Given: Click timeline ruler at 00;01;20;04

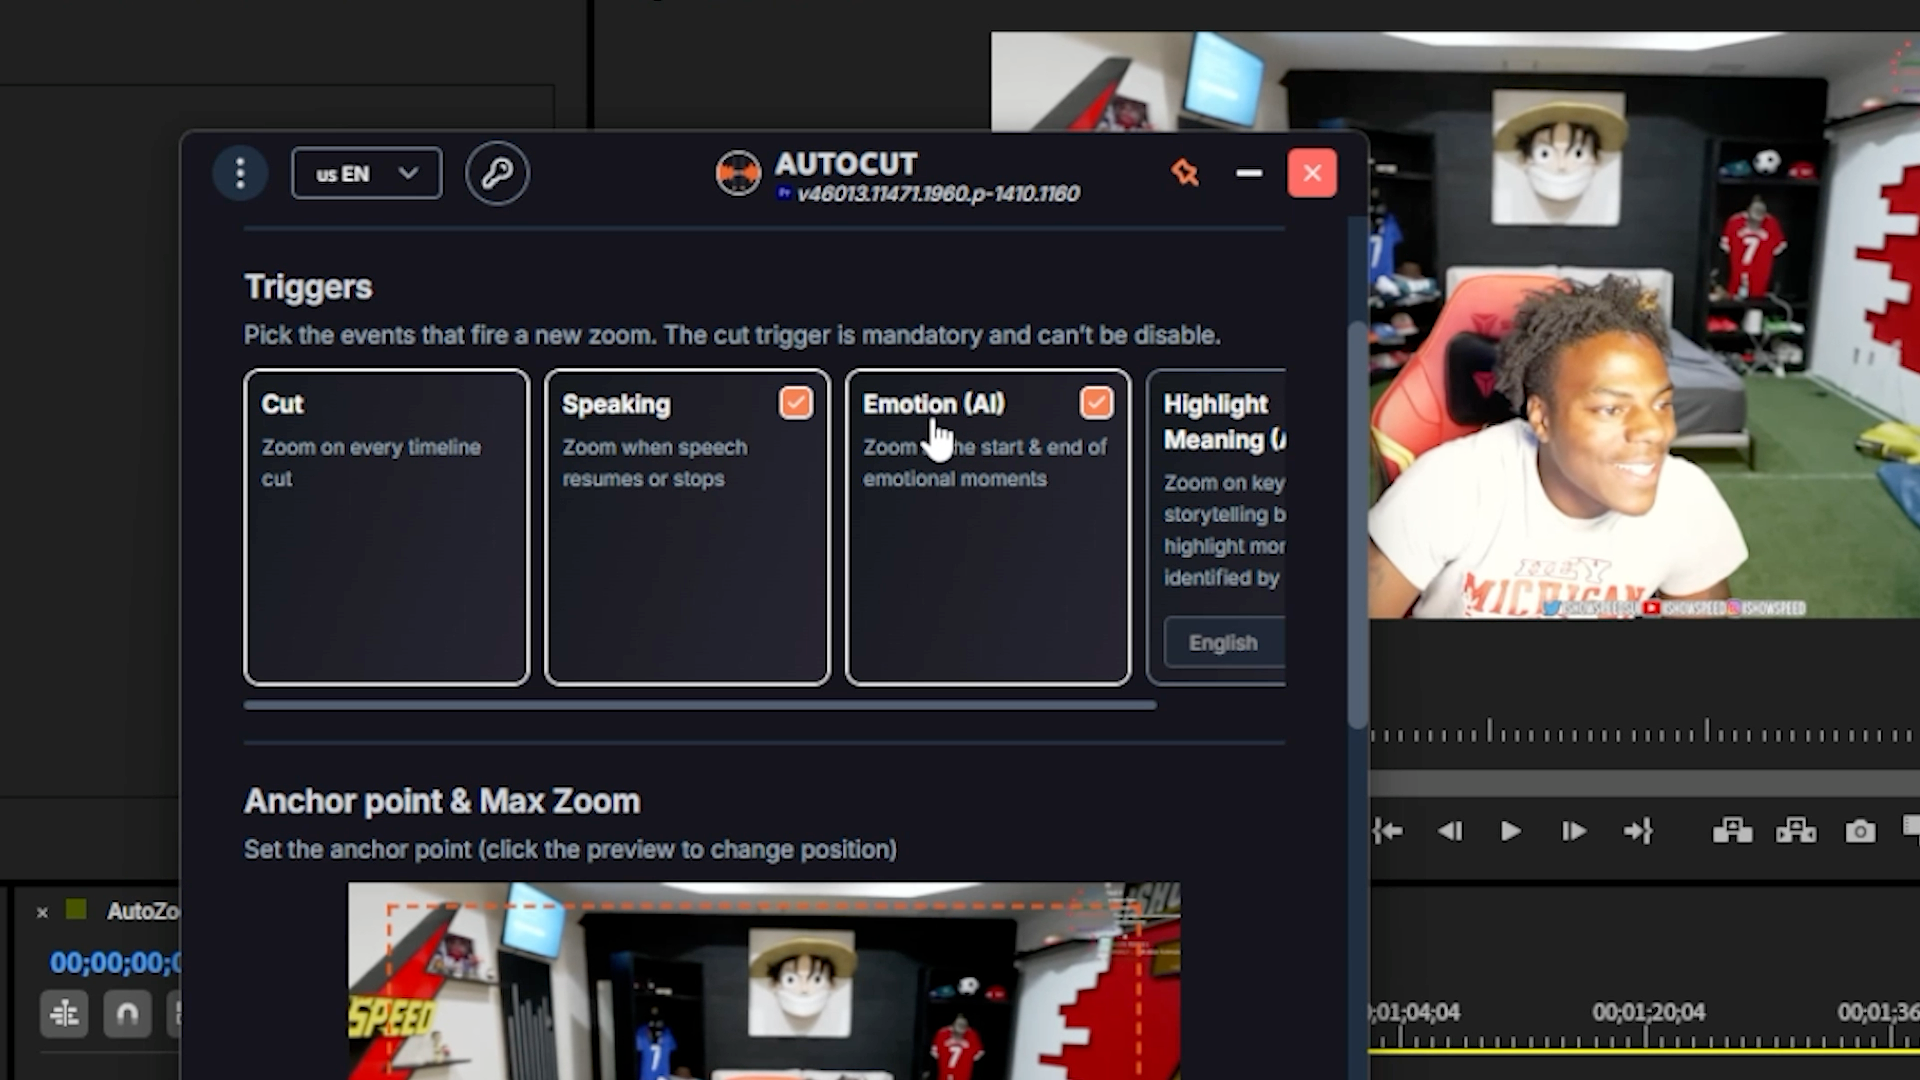Looking at the screenshot, I should pos(1648,1013).
